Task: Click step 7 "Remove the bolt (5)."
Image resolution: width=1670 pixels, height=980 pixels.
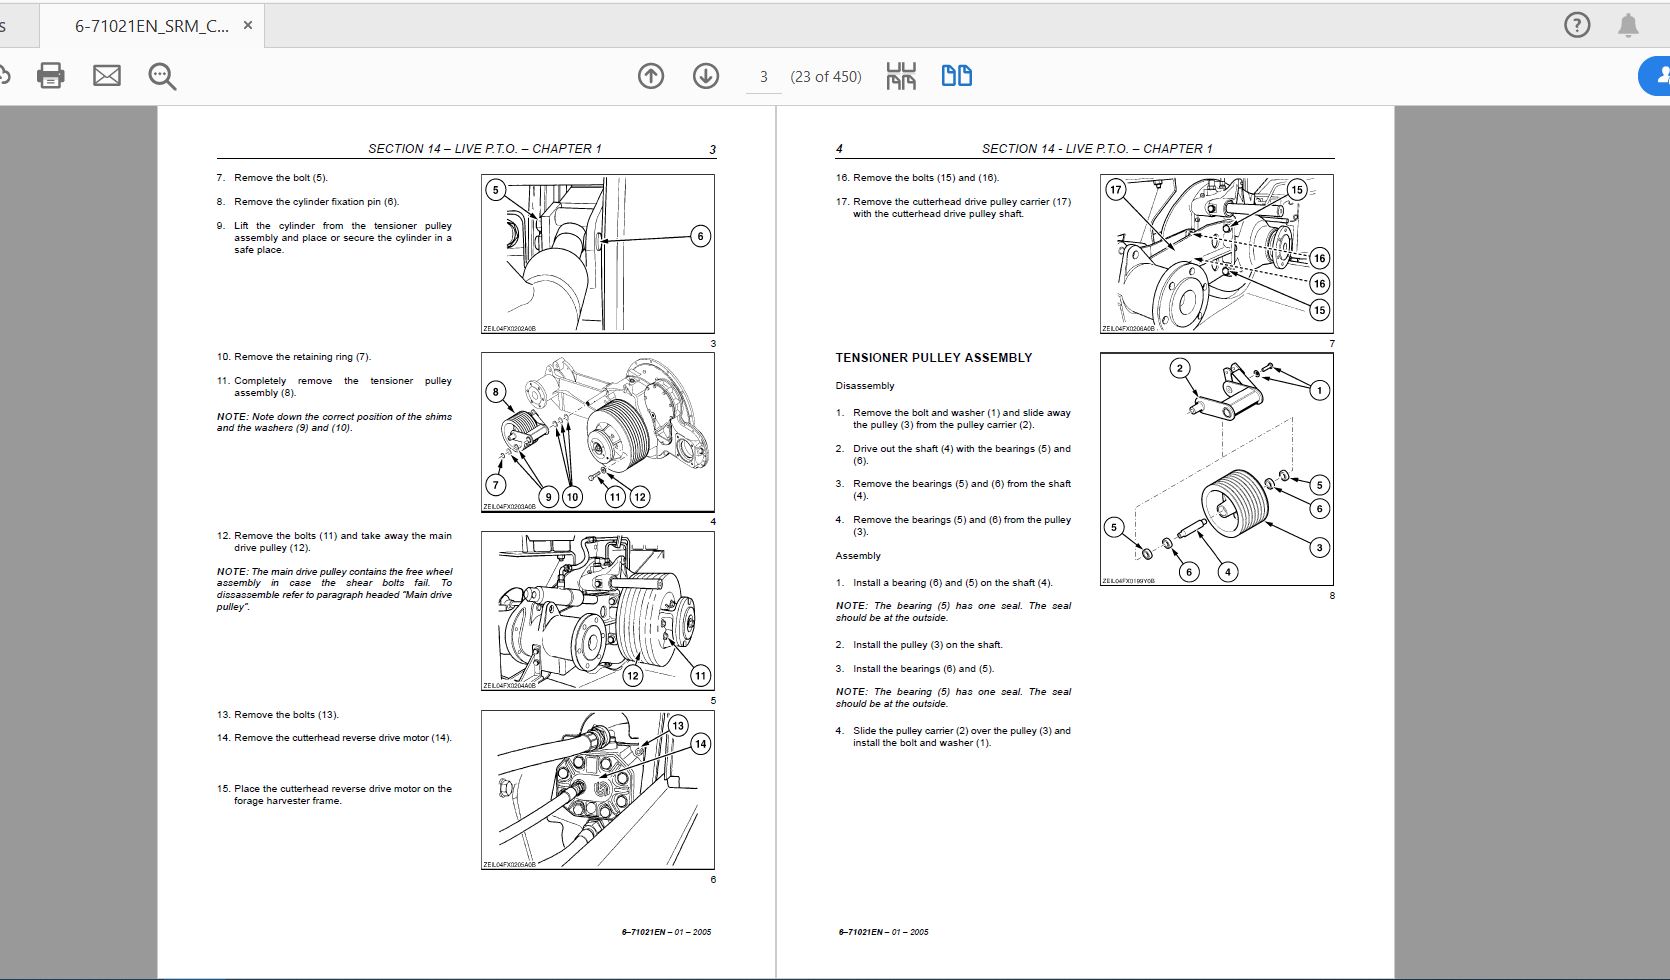Action: tap(272, 178)
